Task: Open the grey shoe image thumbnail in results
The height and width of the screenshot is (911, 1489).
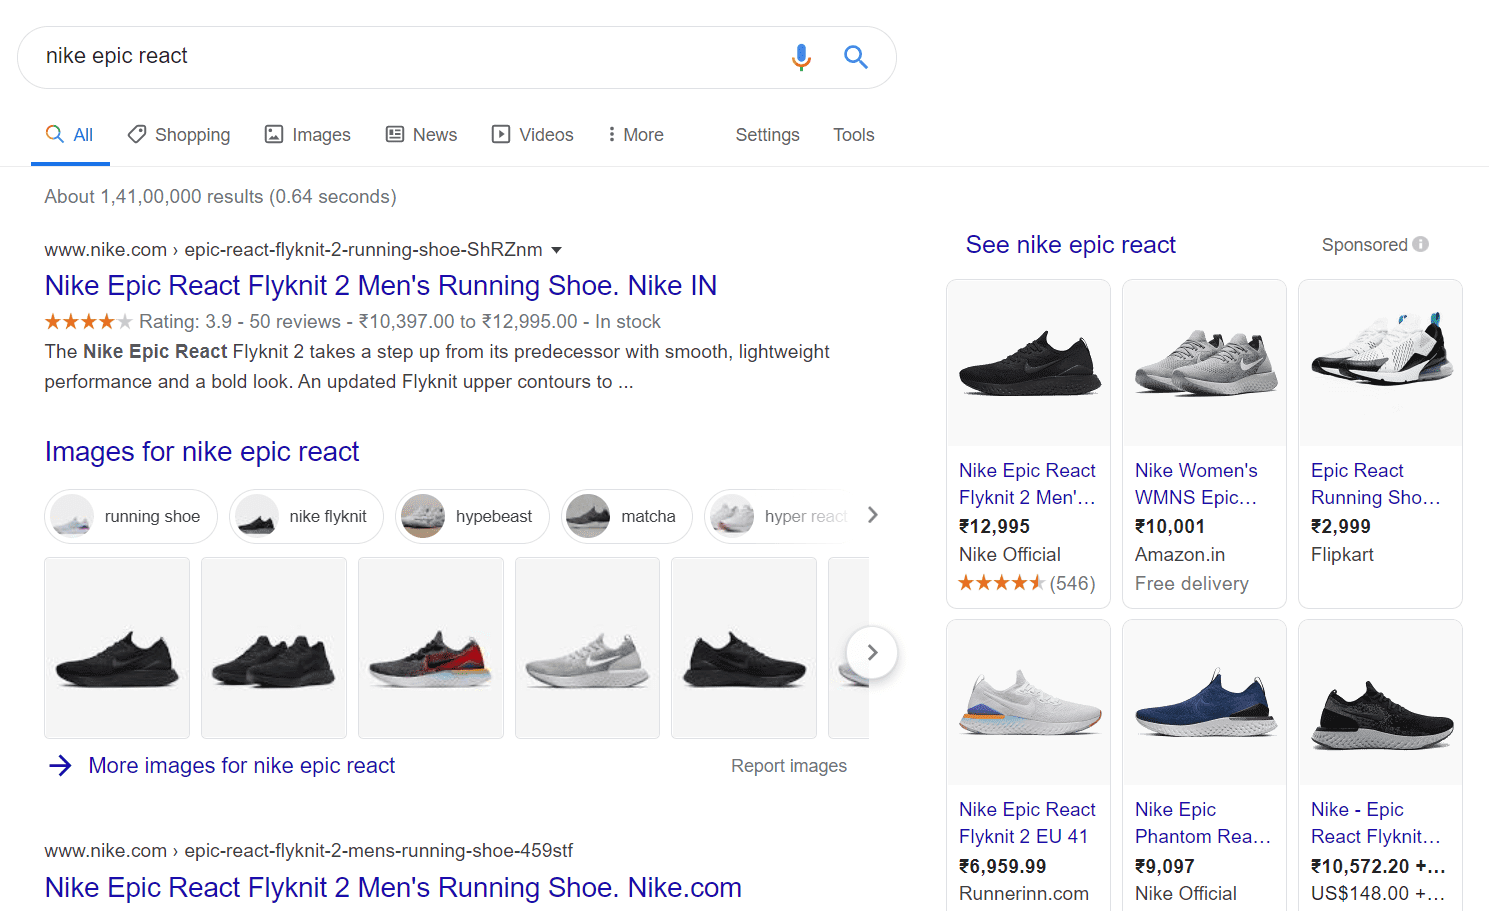Action: pyautogui.click(x=587, y=648)
